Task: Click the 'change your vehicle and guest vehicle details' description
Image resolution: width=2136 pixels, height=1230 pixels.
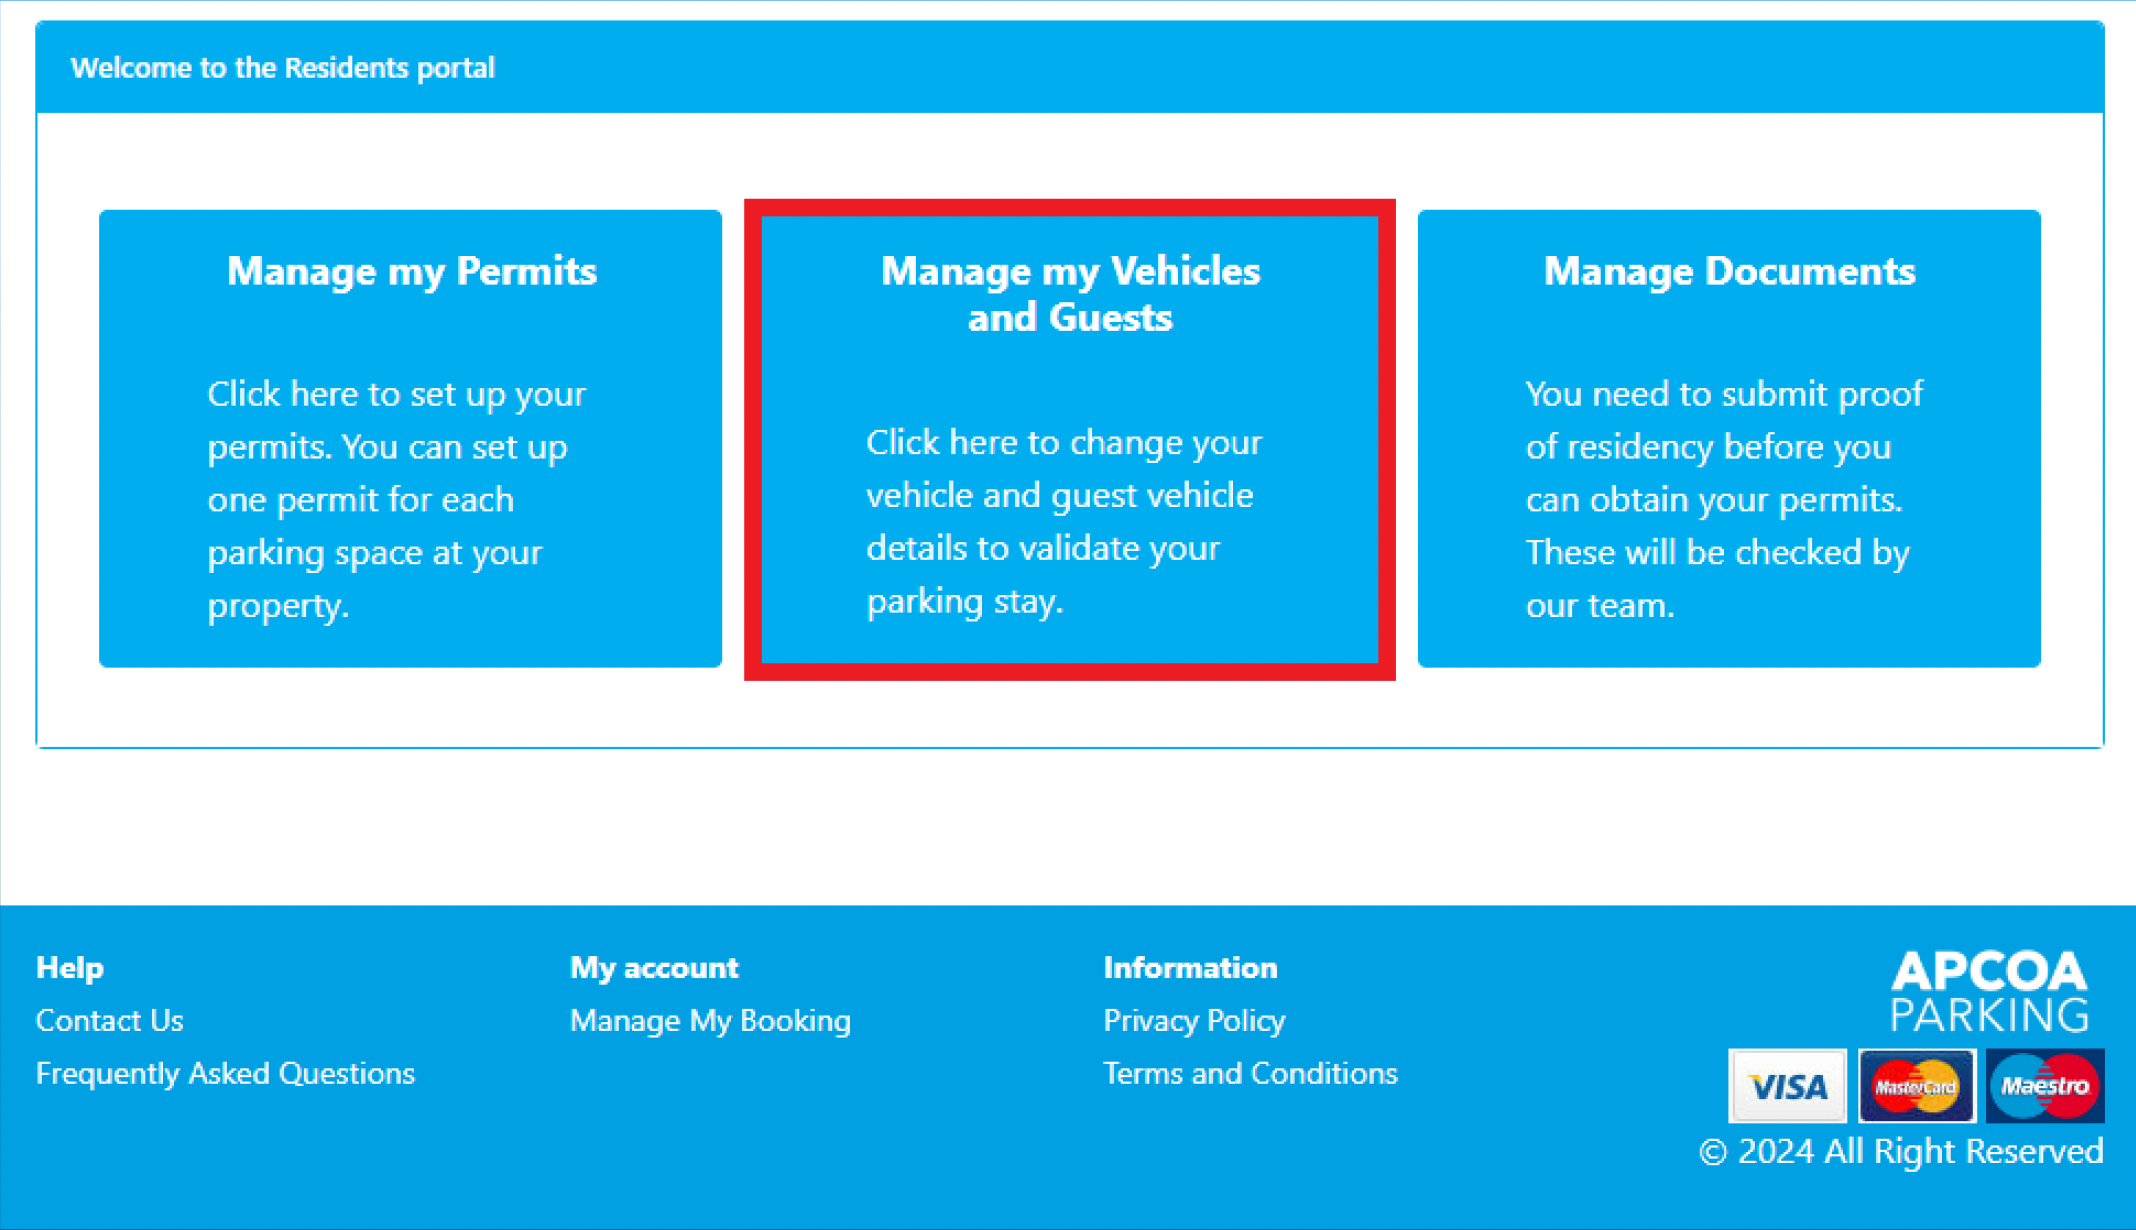Action: 1064,521
